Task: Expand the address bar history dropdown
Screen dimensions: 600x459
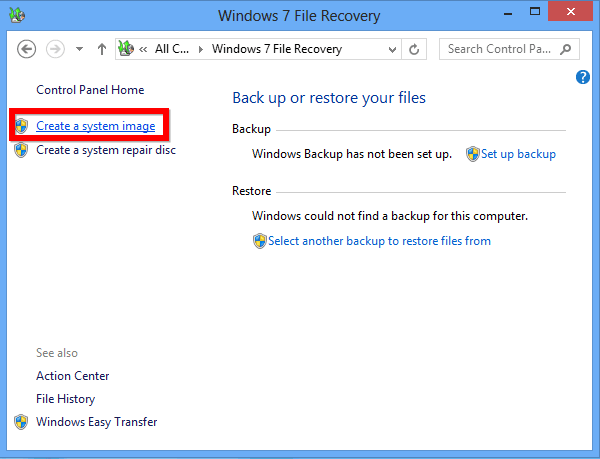Action: click(394, 49)
